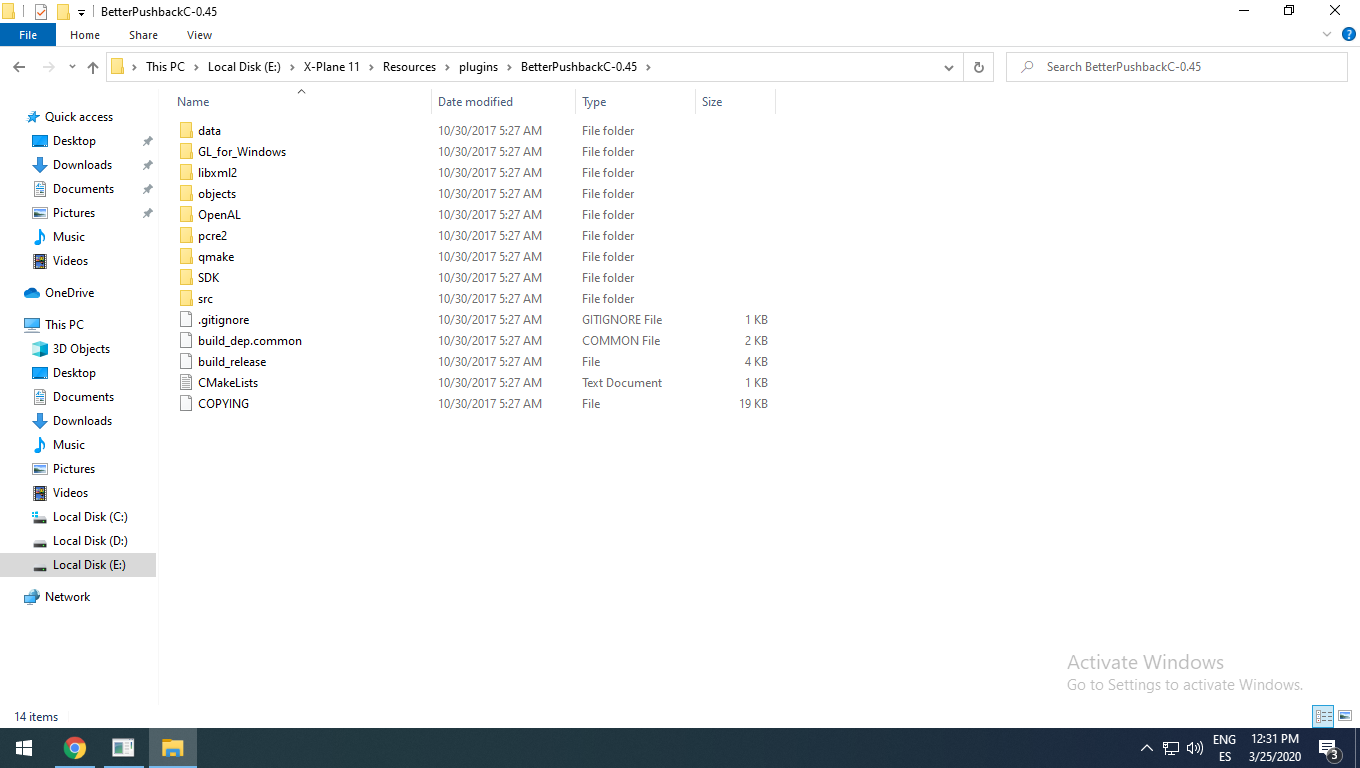1360x768 pixels.
Task: Open the data folder icon
Action: [x=185, y=131]
